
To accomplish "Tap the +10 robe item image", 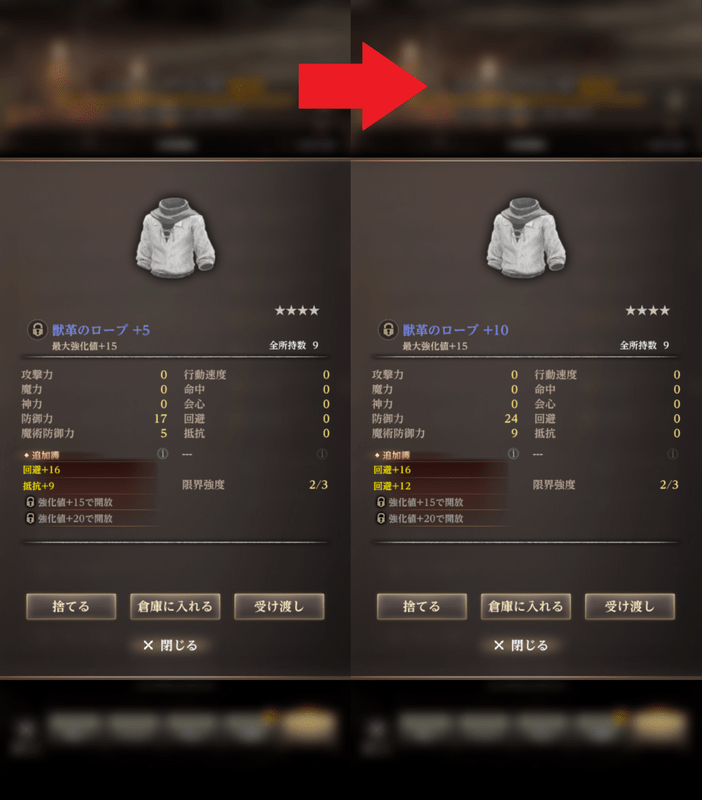I will (x=526, y=238).
